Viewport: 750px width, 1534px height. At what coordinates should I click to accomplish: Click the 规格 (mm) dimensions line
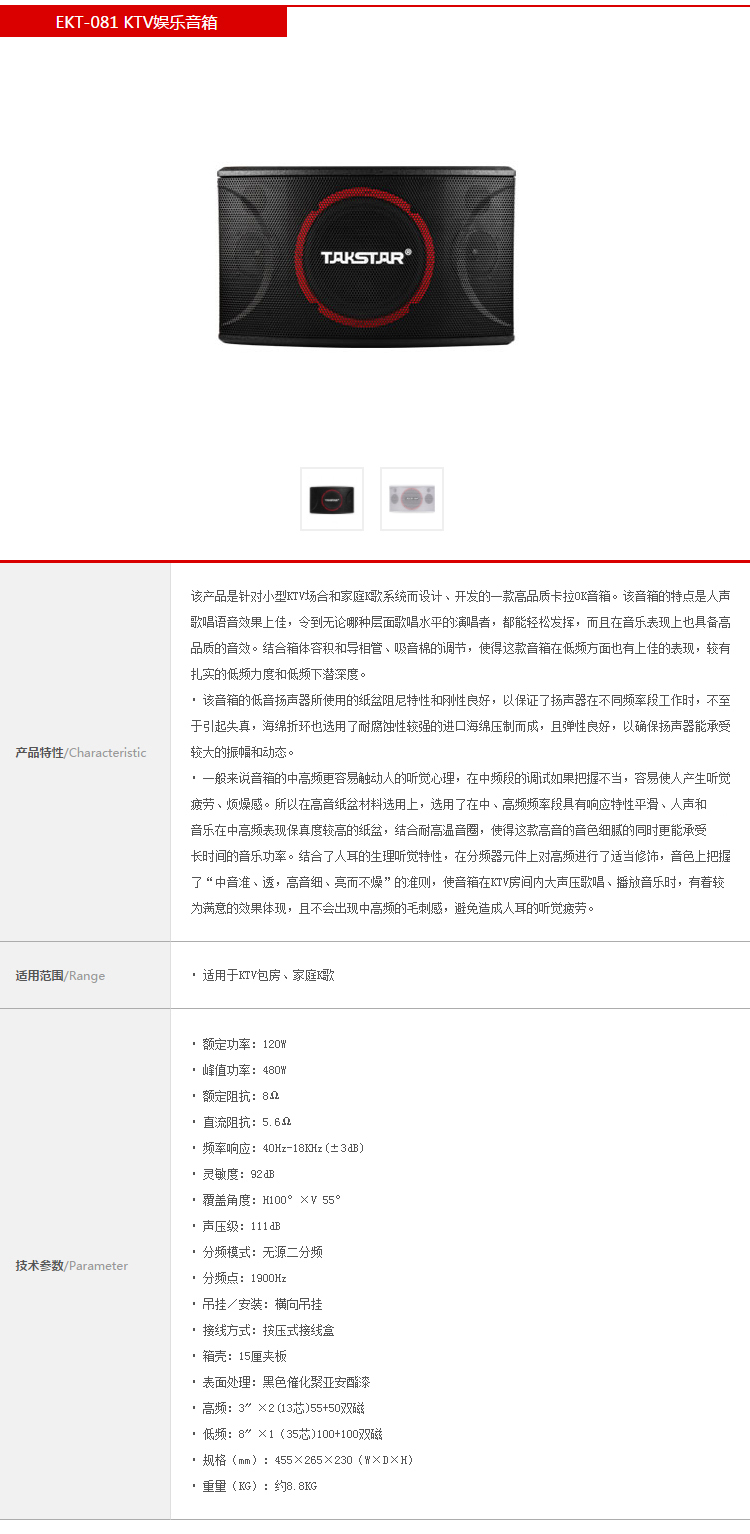tap(307, 1460)
